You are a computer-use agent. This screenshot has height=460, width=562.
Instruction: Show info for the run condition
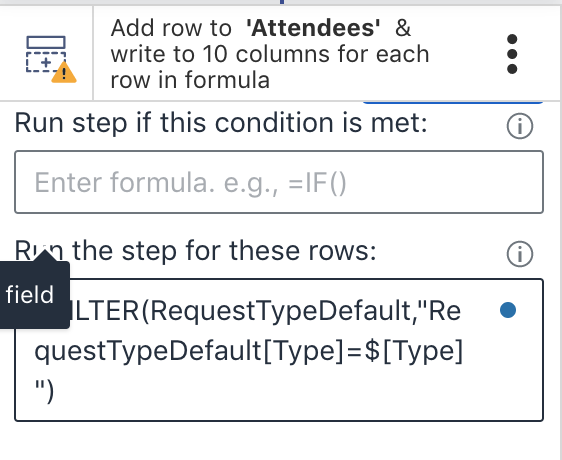520,126
